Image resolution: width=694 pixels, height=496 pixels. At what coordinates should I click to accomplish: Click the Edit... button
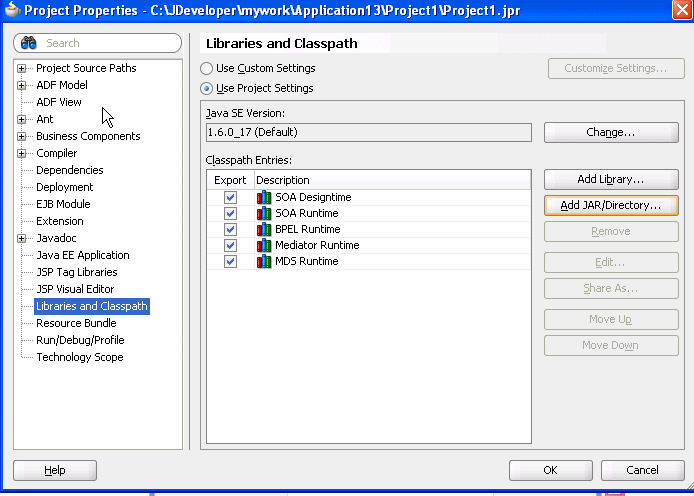click(x=611, y=262)
